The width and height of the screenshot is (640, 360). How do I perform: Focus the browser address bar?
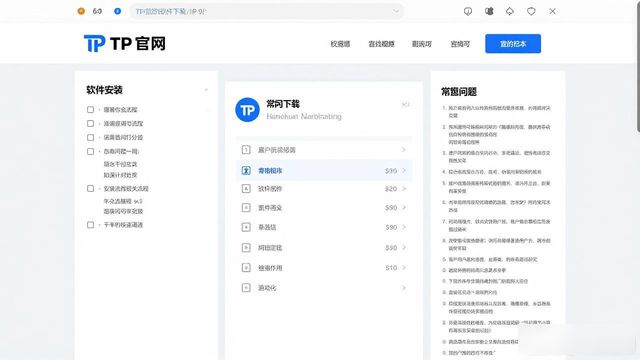[x=267, y=11]
